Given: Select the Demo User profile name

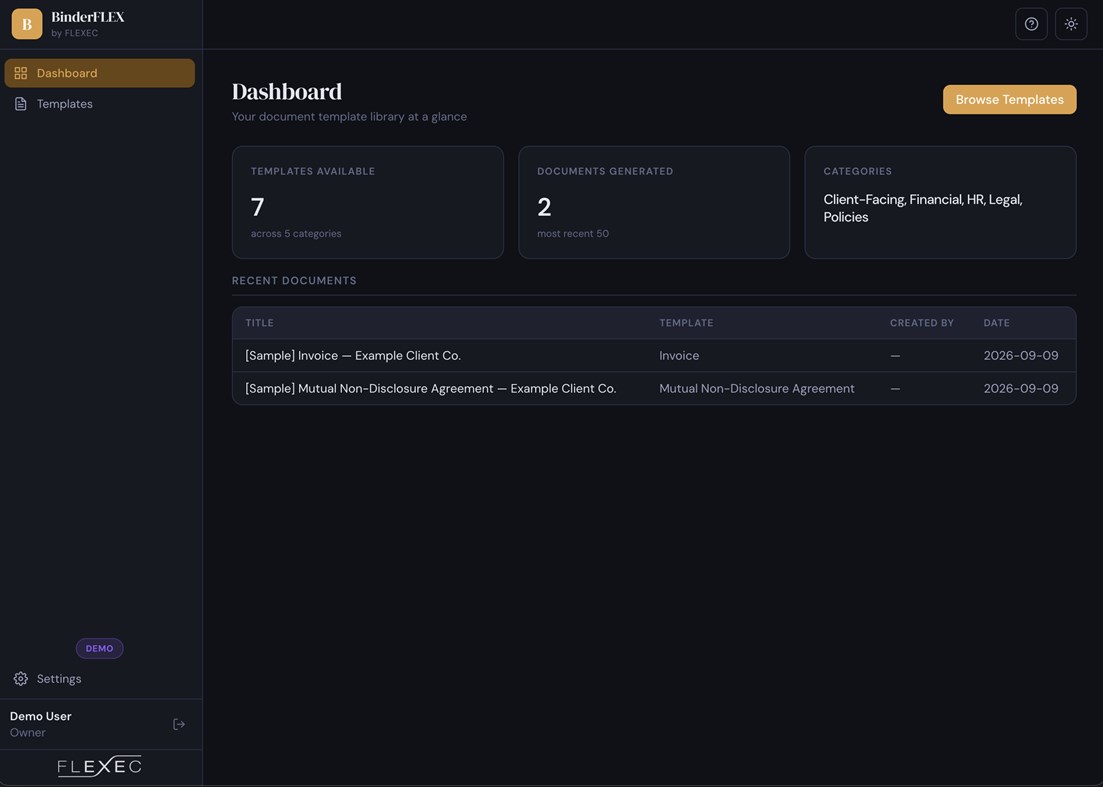Looking at the screenshot, I should click(x=41, y=716).
